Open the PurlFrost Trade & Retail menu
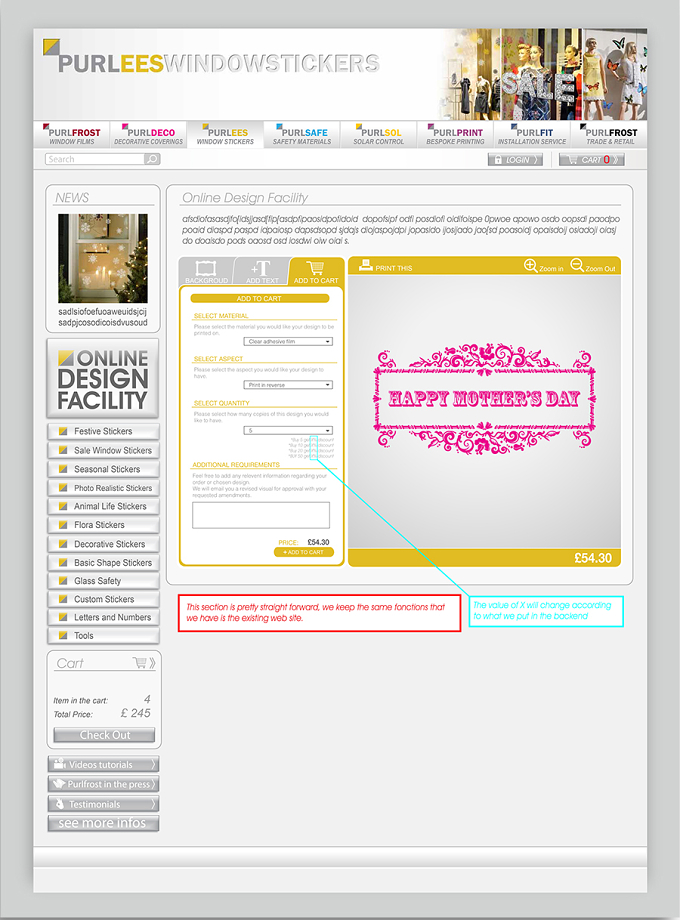680x920 pixels. [610, 135]
